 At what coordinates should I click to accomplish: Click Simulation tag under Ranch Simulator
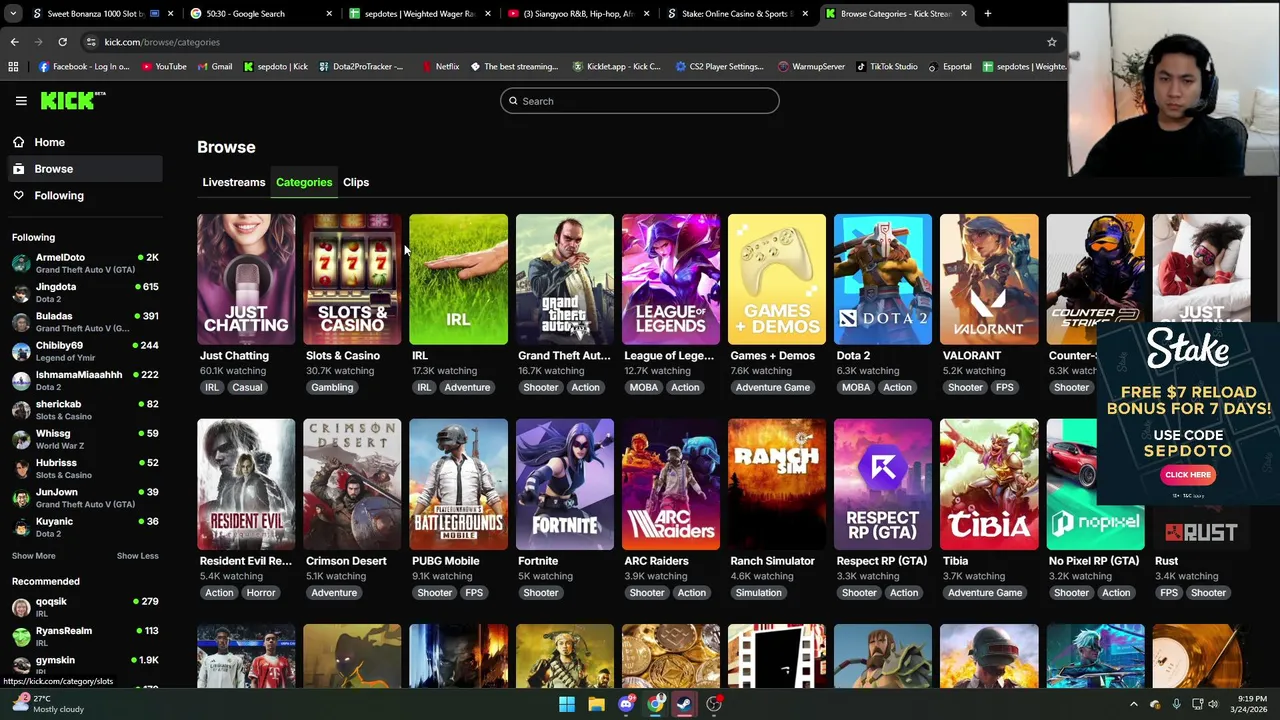pyautogui.click(x=759, y=593)
